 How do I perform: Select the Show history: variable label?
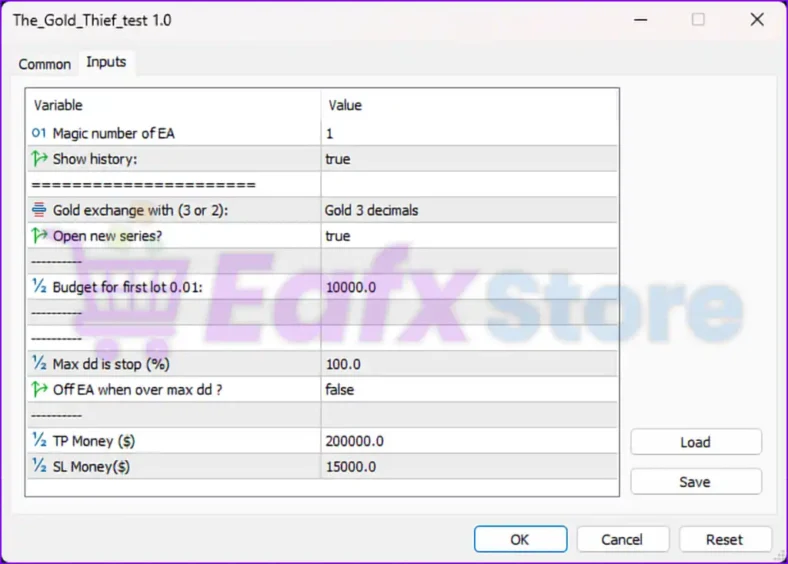click(95, 159)
